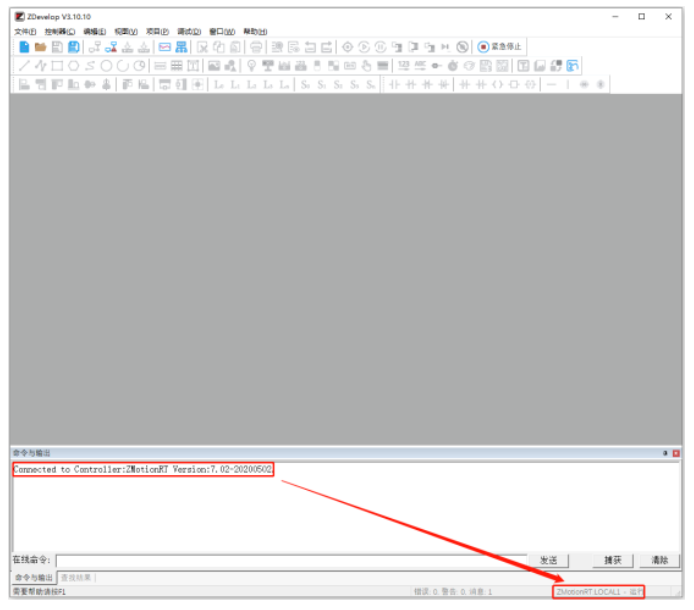Insert a ladder coil parentheses symbol
Image resolution: width=694 pixels, height=610 pixels.
coord(497,84)
